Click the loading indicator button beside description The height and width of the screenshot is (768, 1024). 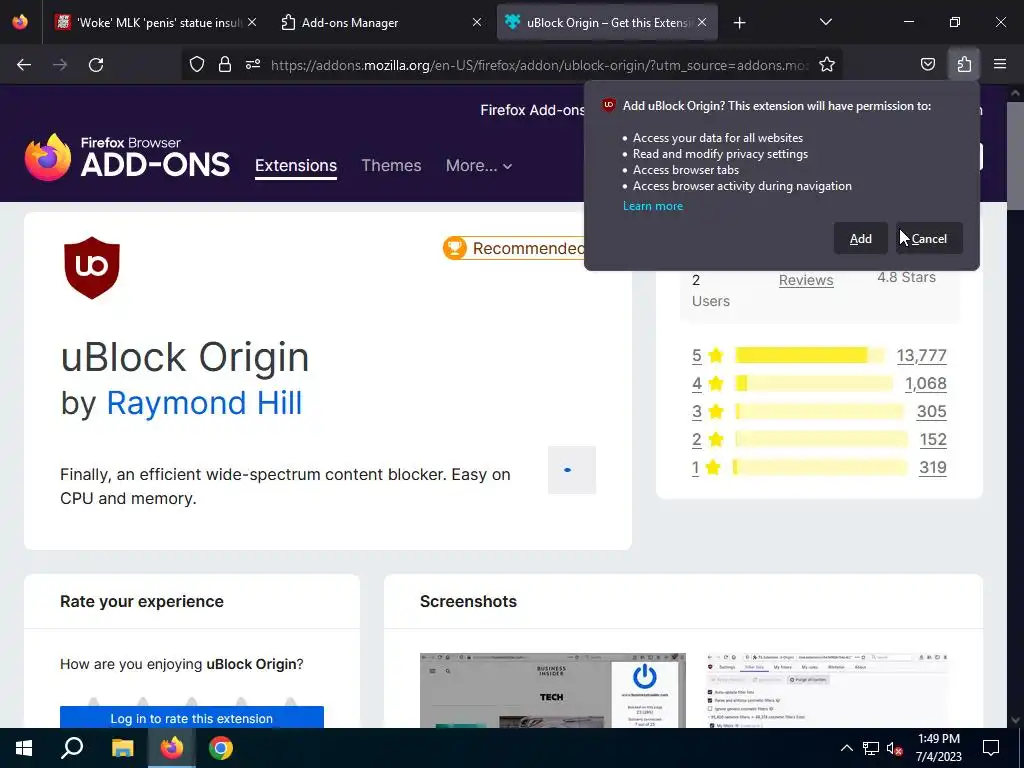coord(571,470)
